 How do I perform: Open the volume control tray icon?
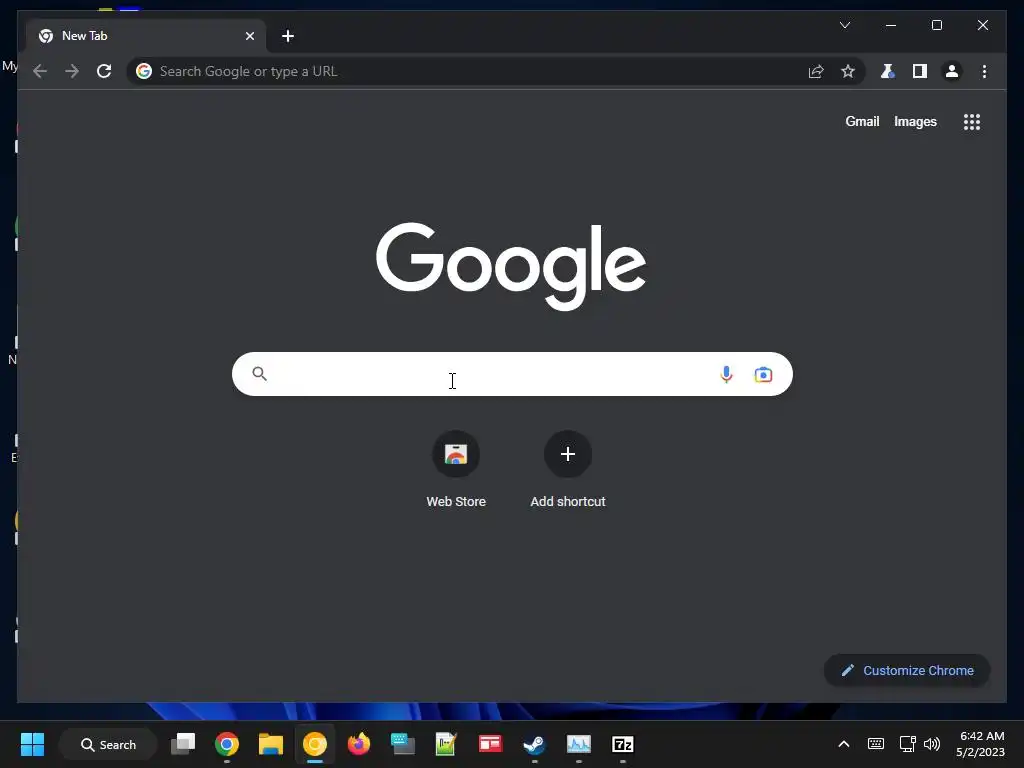(x=932, y=744)
